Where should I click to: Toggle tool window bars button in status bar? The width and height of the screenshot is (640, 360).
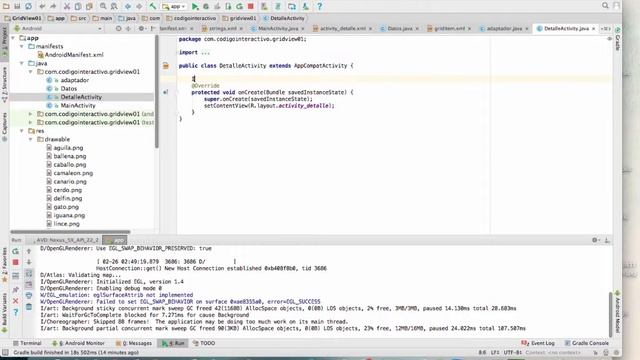point(5,352)
